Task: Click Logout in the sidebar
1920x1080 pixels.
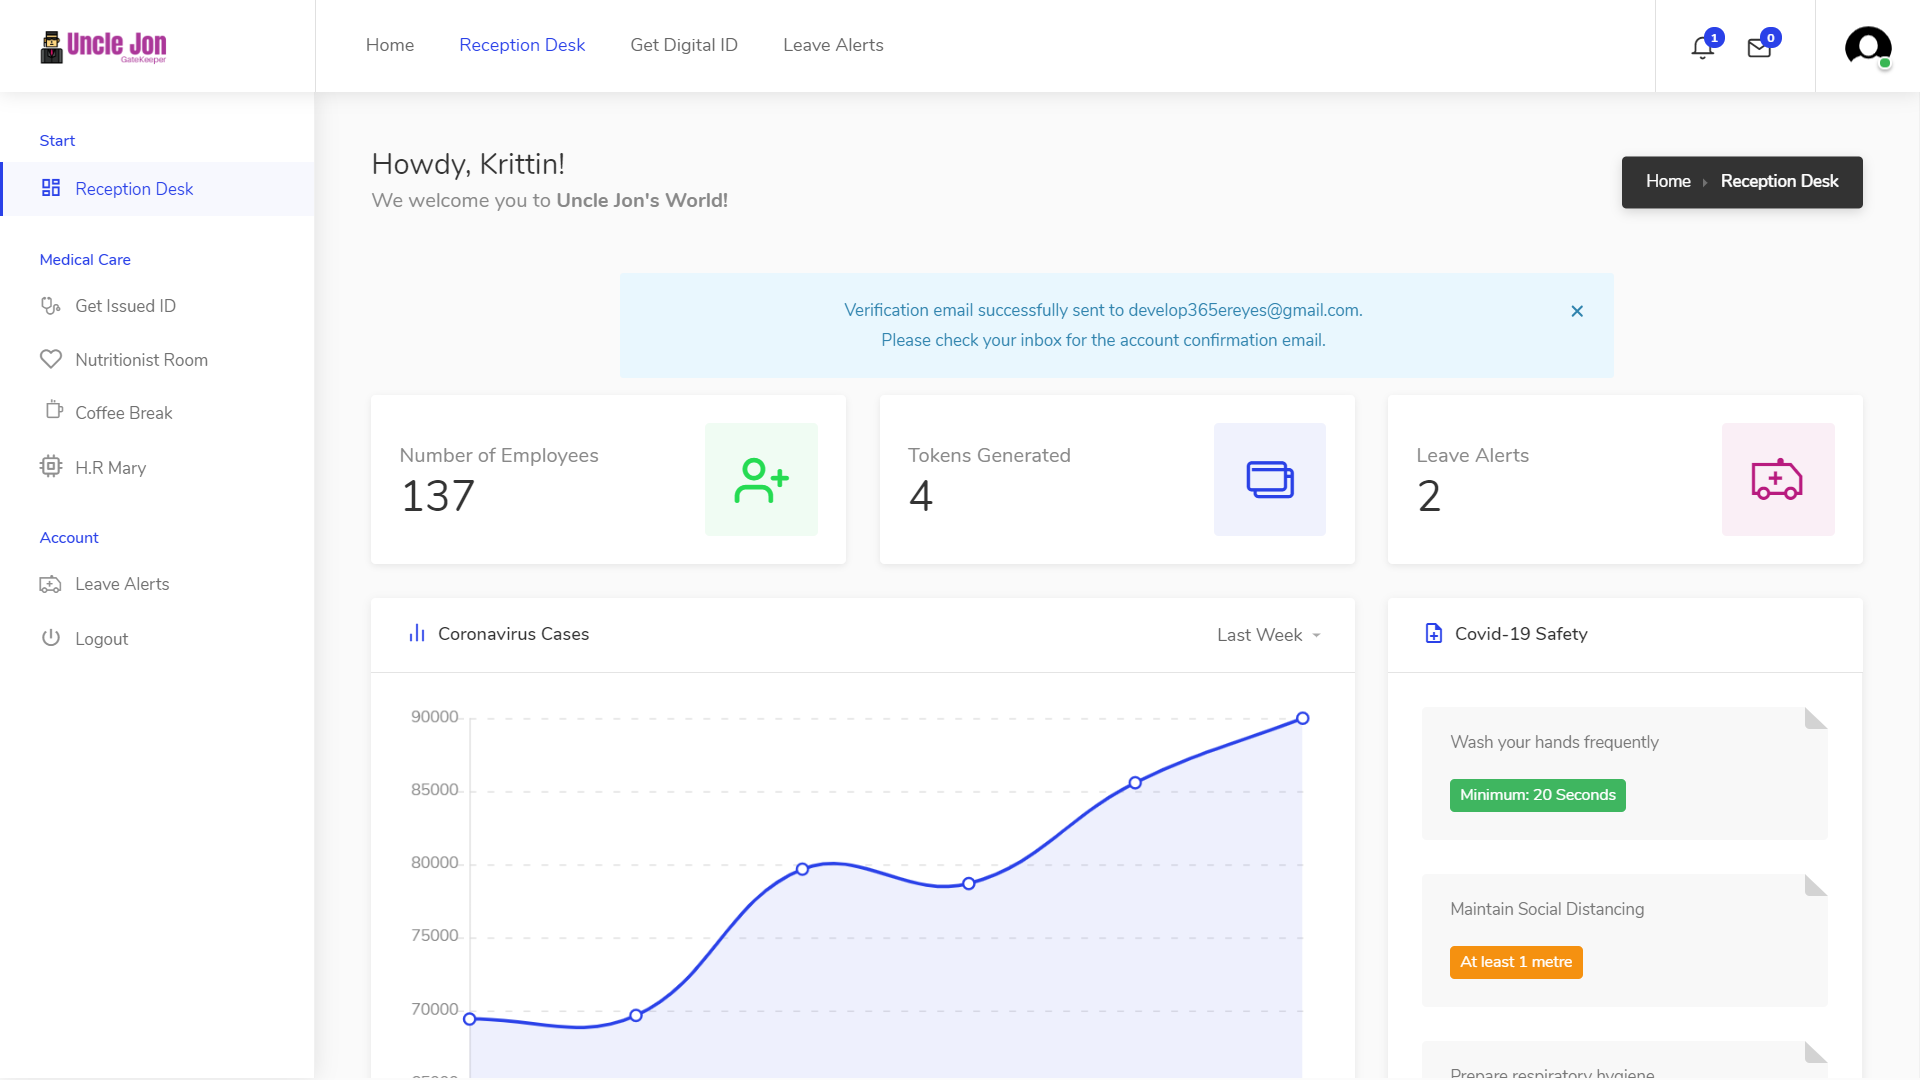Action: pyautogui.click(x=101, y=639)
